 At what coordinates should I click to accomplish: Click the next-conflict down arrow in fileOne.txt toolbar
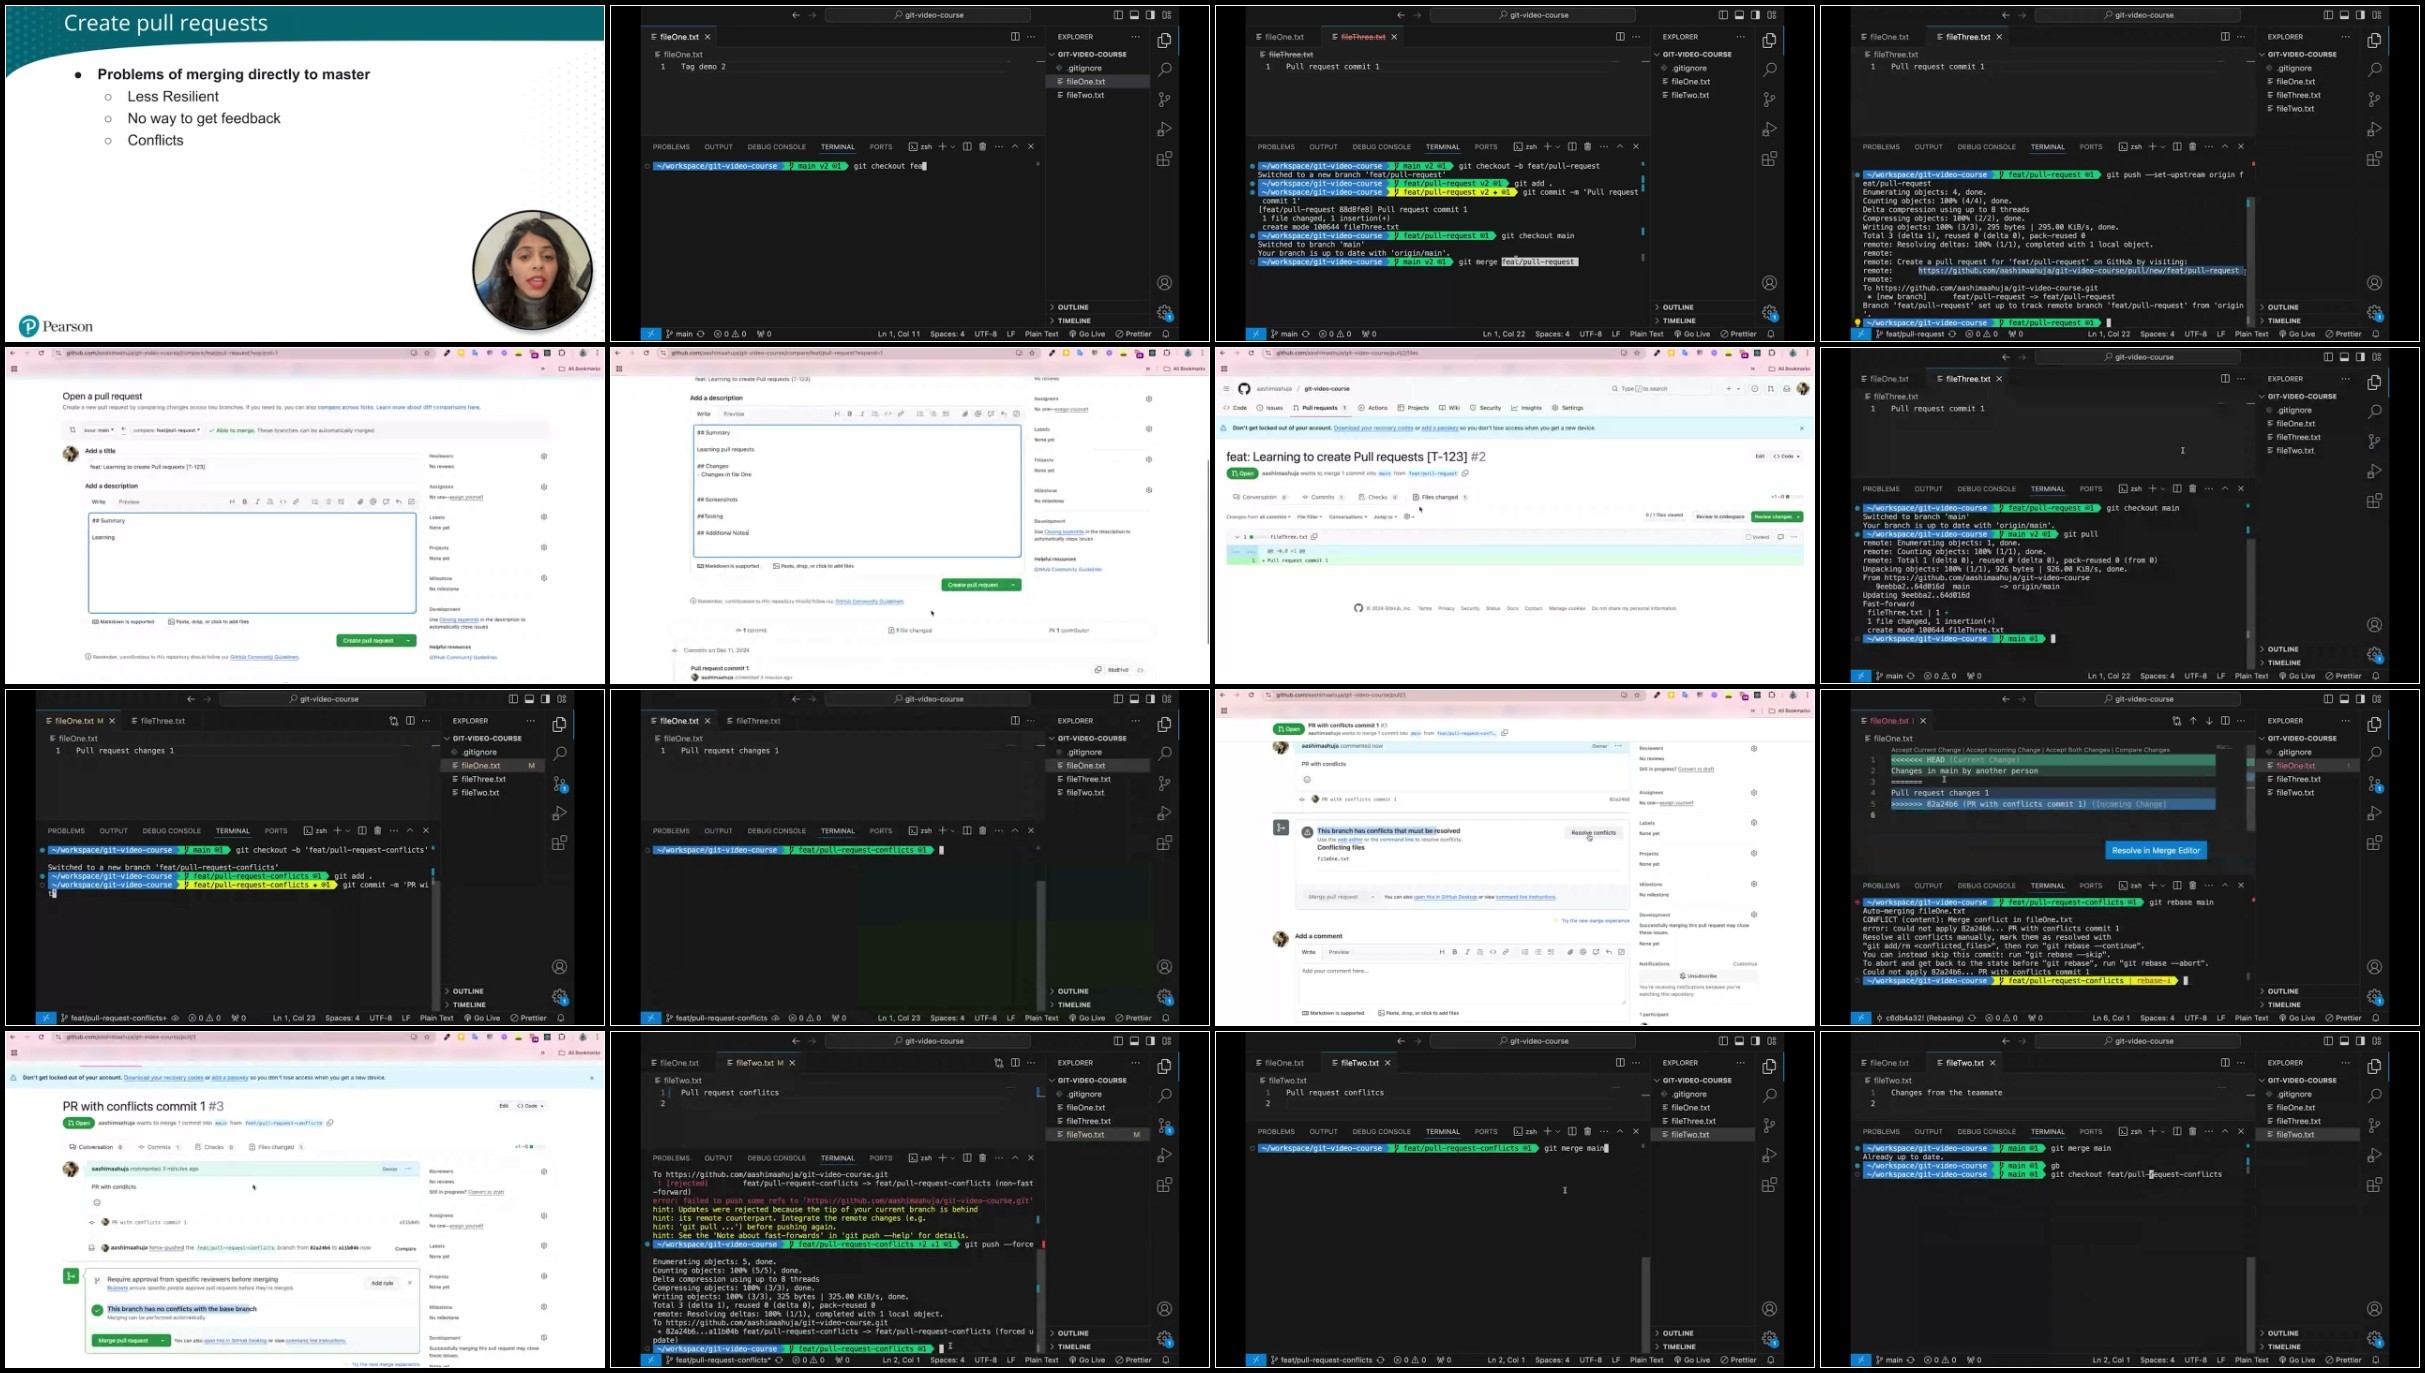click(2209, 721)
